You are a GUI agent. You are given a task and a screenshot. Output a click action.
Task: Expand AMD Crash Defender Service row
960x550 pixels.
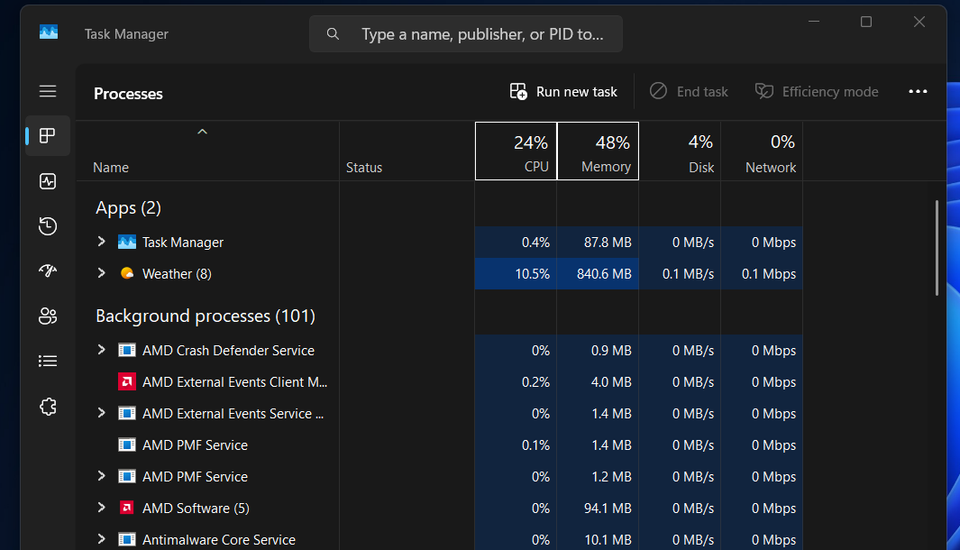[102, 350]
